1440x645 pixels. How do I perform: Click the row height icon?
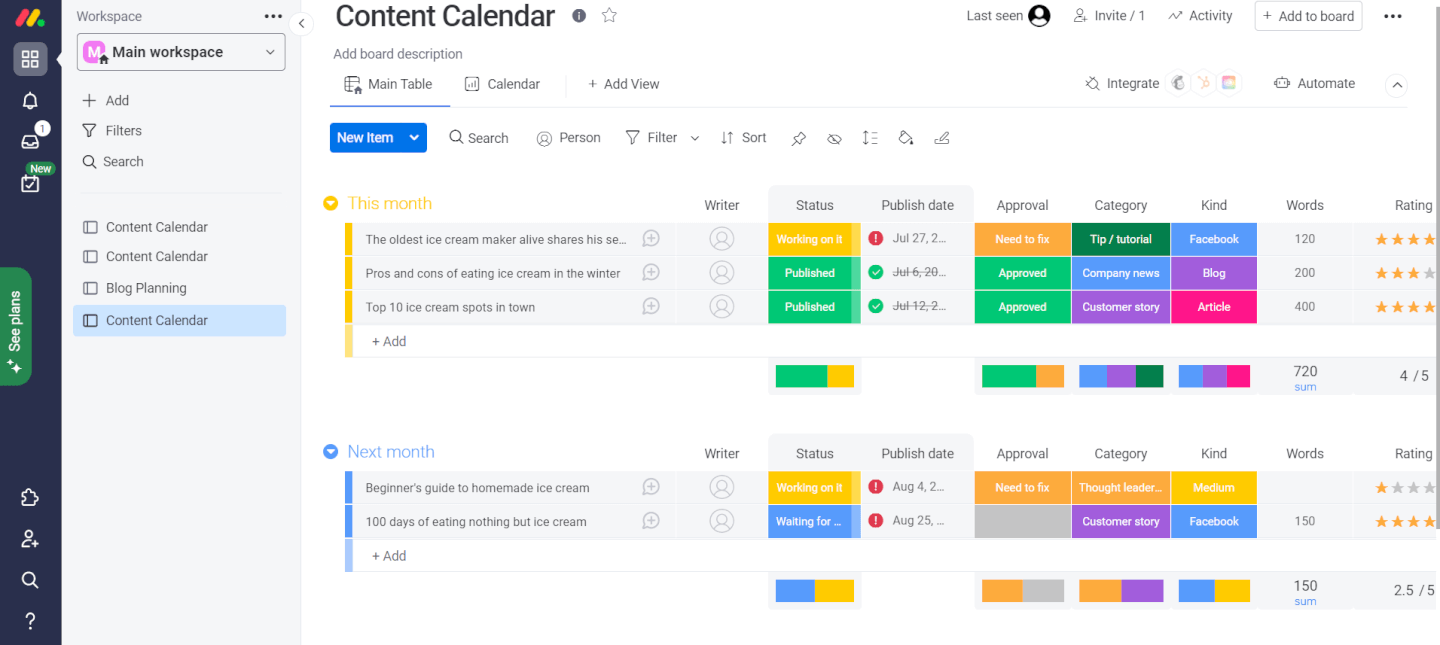tap(870, 138)
